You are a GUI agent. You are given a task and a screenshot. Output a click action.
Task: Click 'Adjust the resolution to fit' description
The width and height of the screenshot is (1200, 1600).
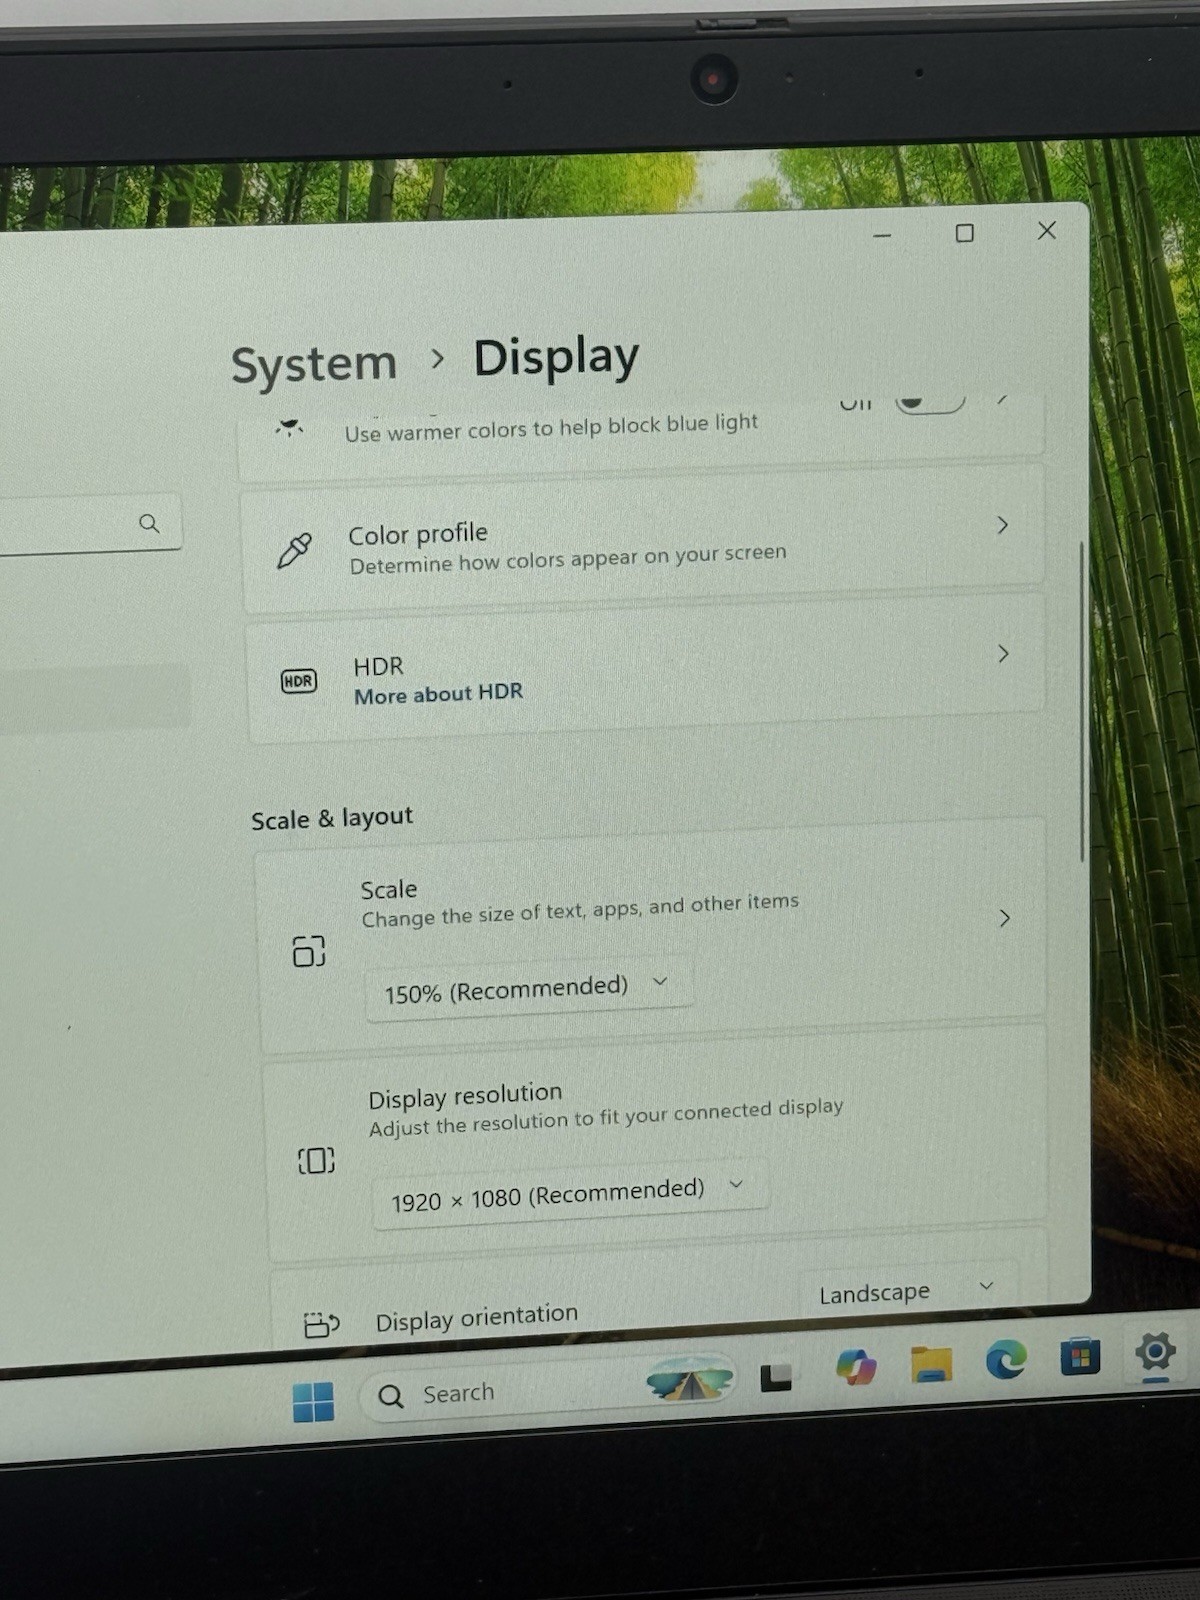coord(606,1117)
